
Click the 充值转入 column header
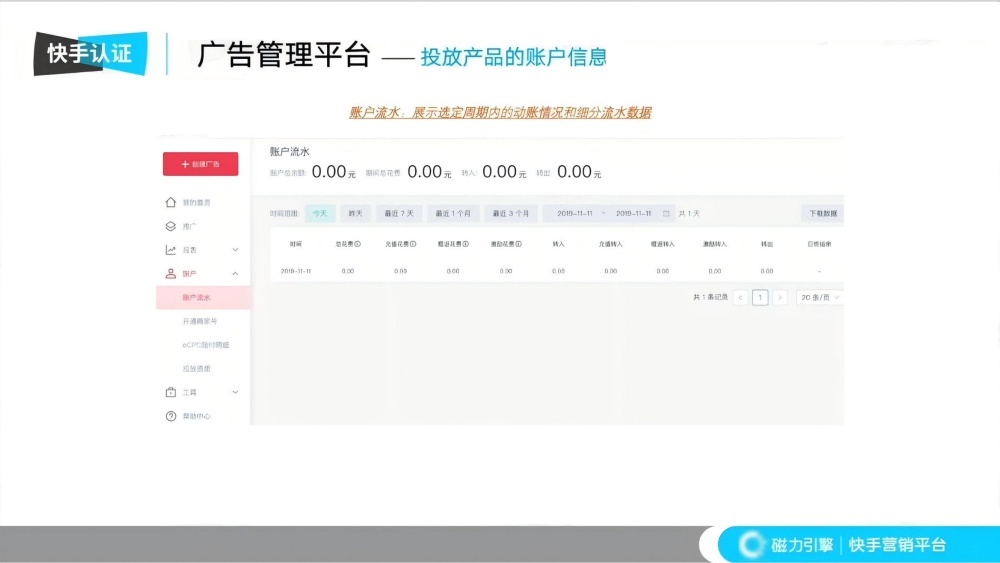point(610,244)
